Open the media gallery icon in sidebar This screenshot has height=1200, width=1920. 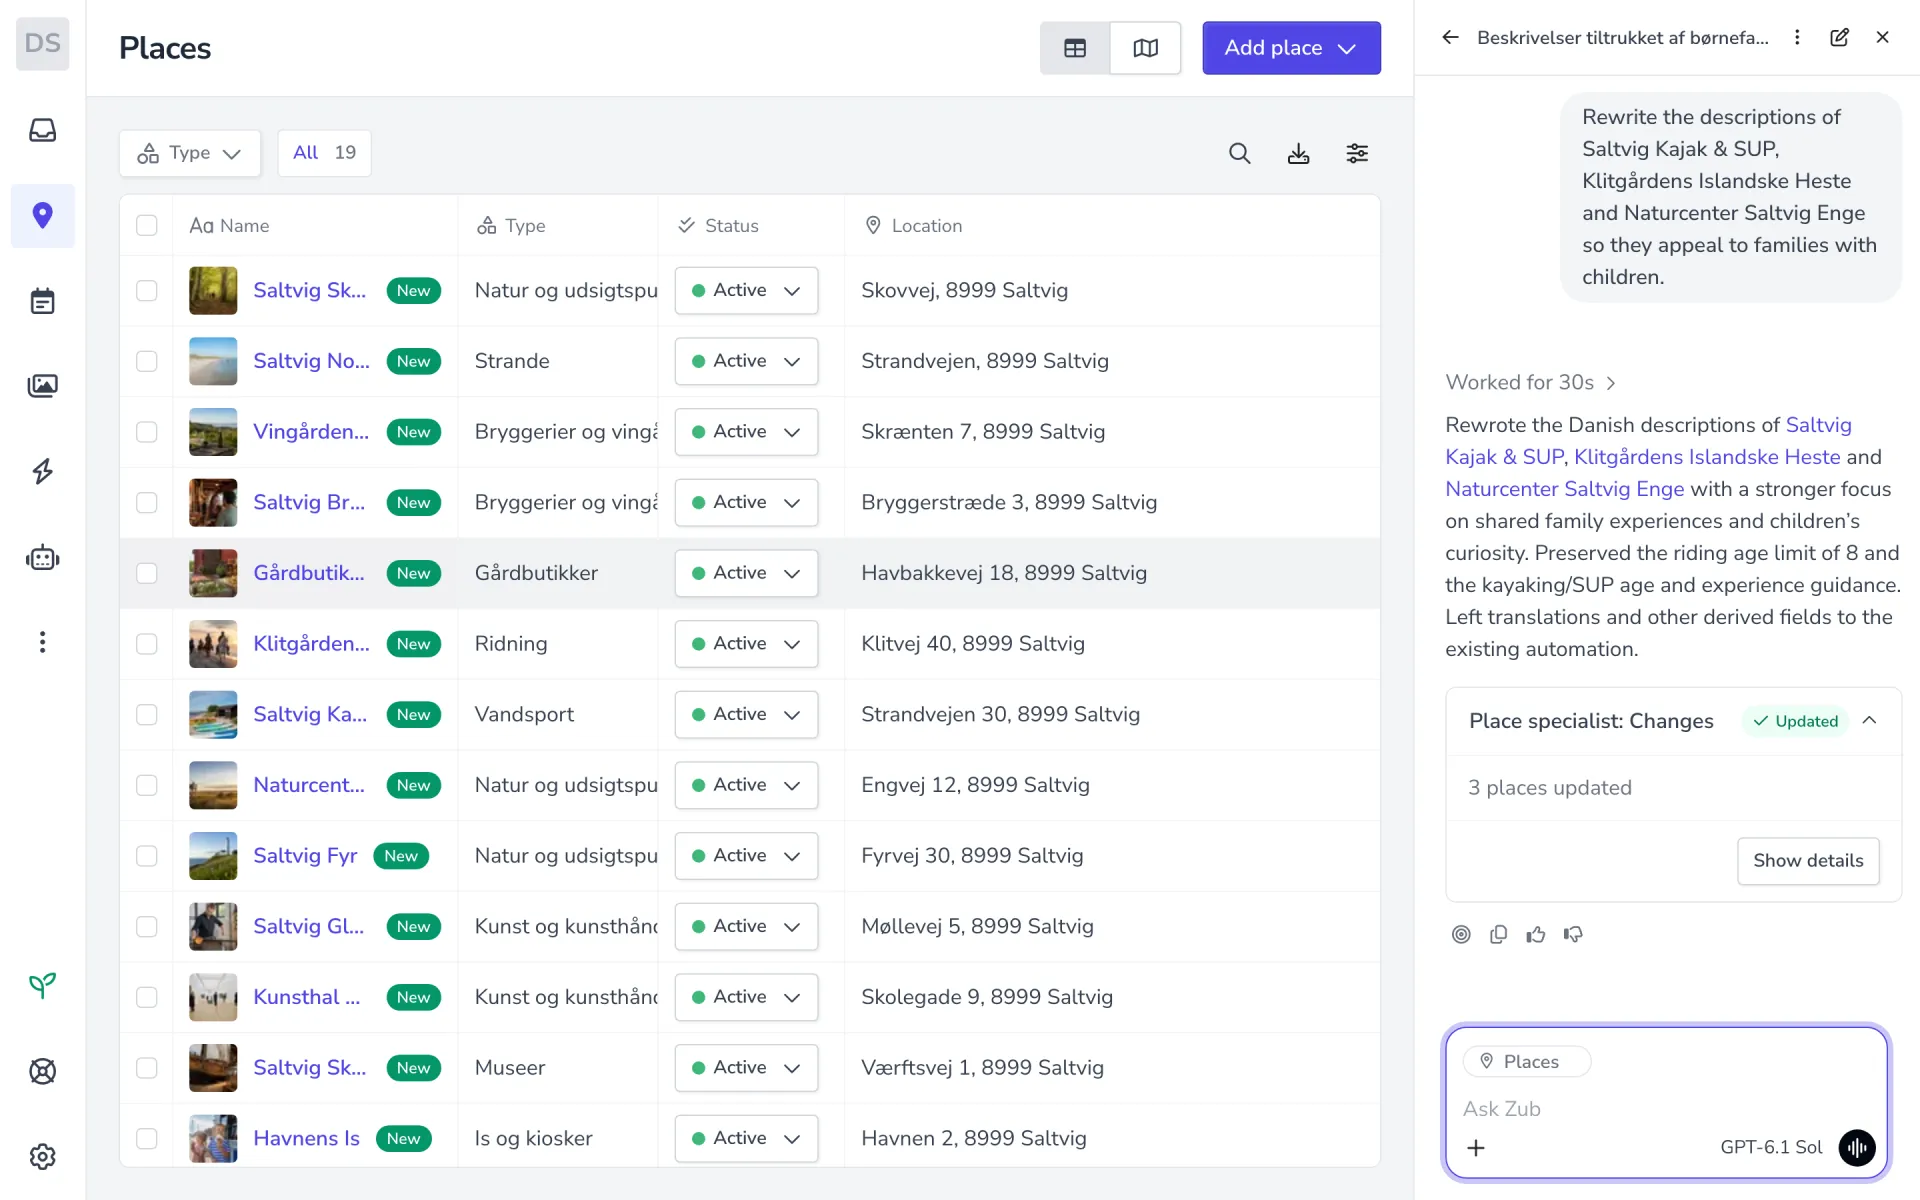pos(42,386)
